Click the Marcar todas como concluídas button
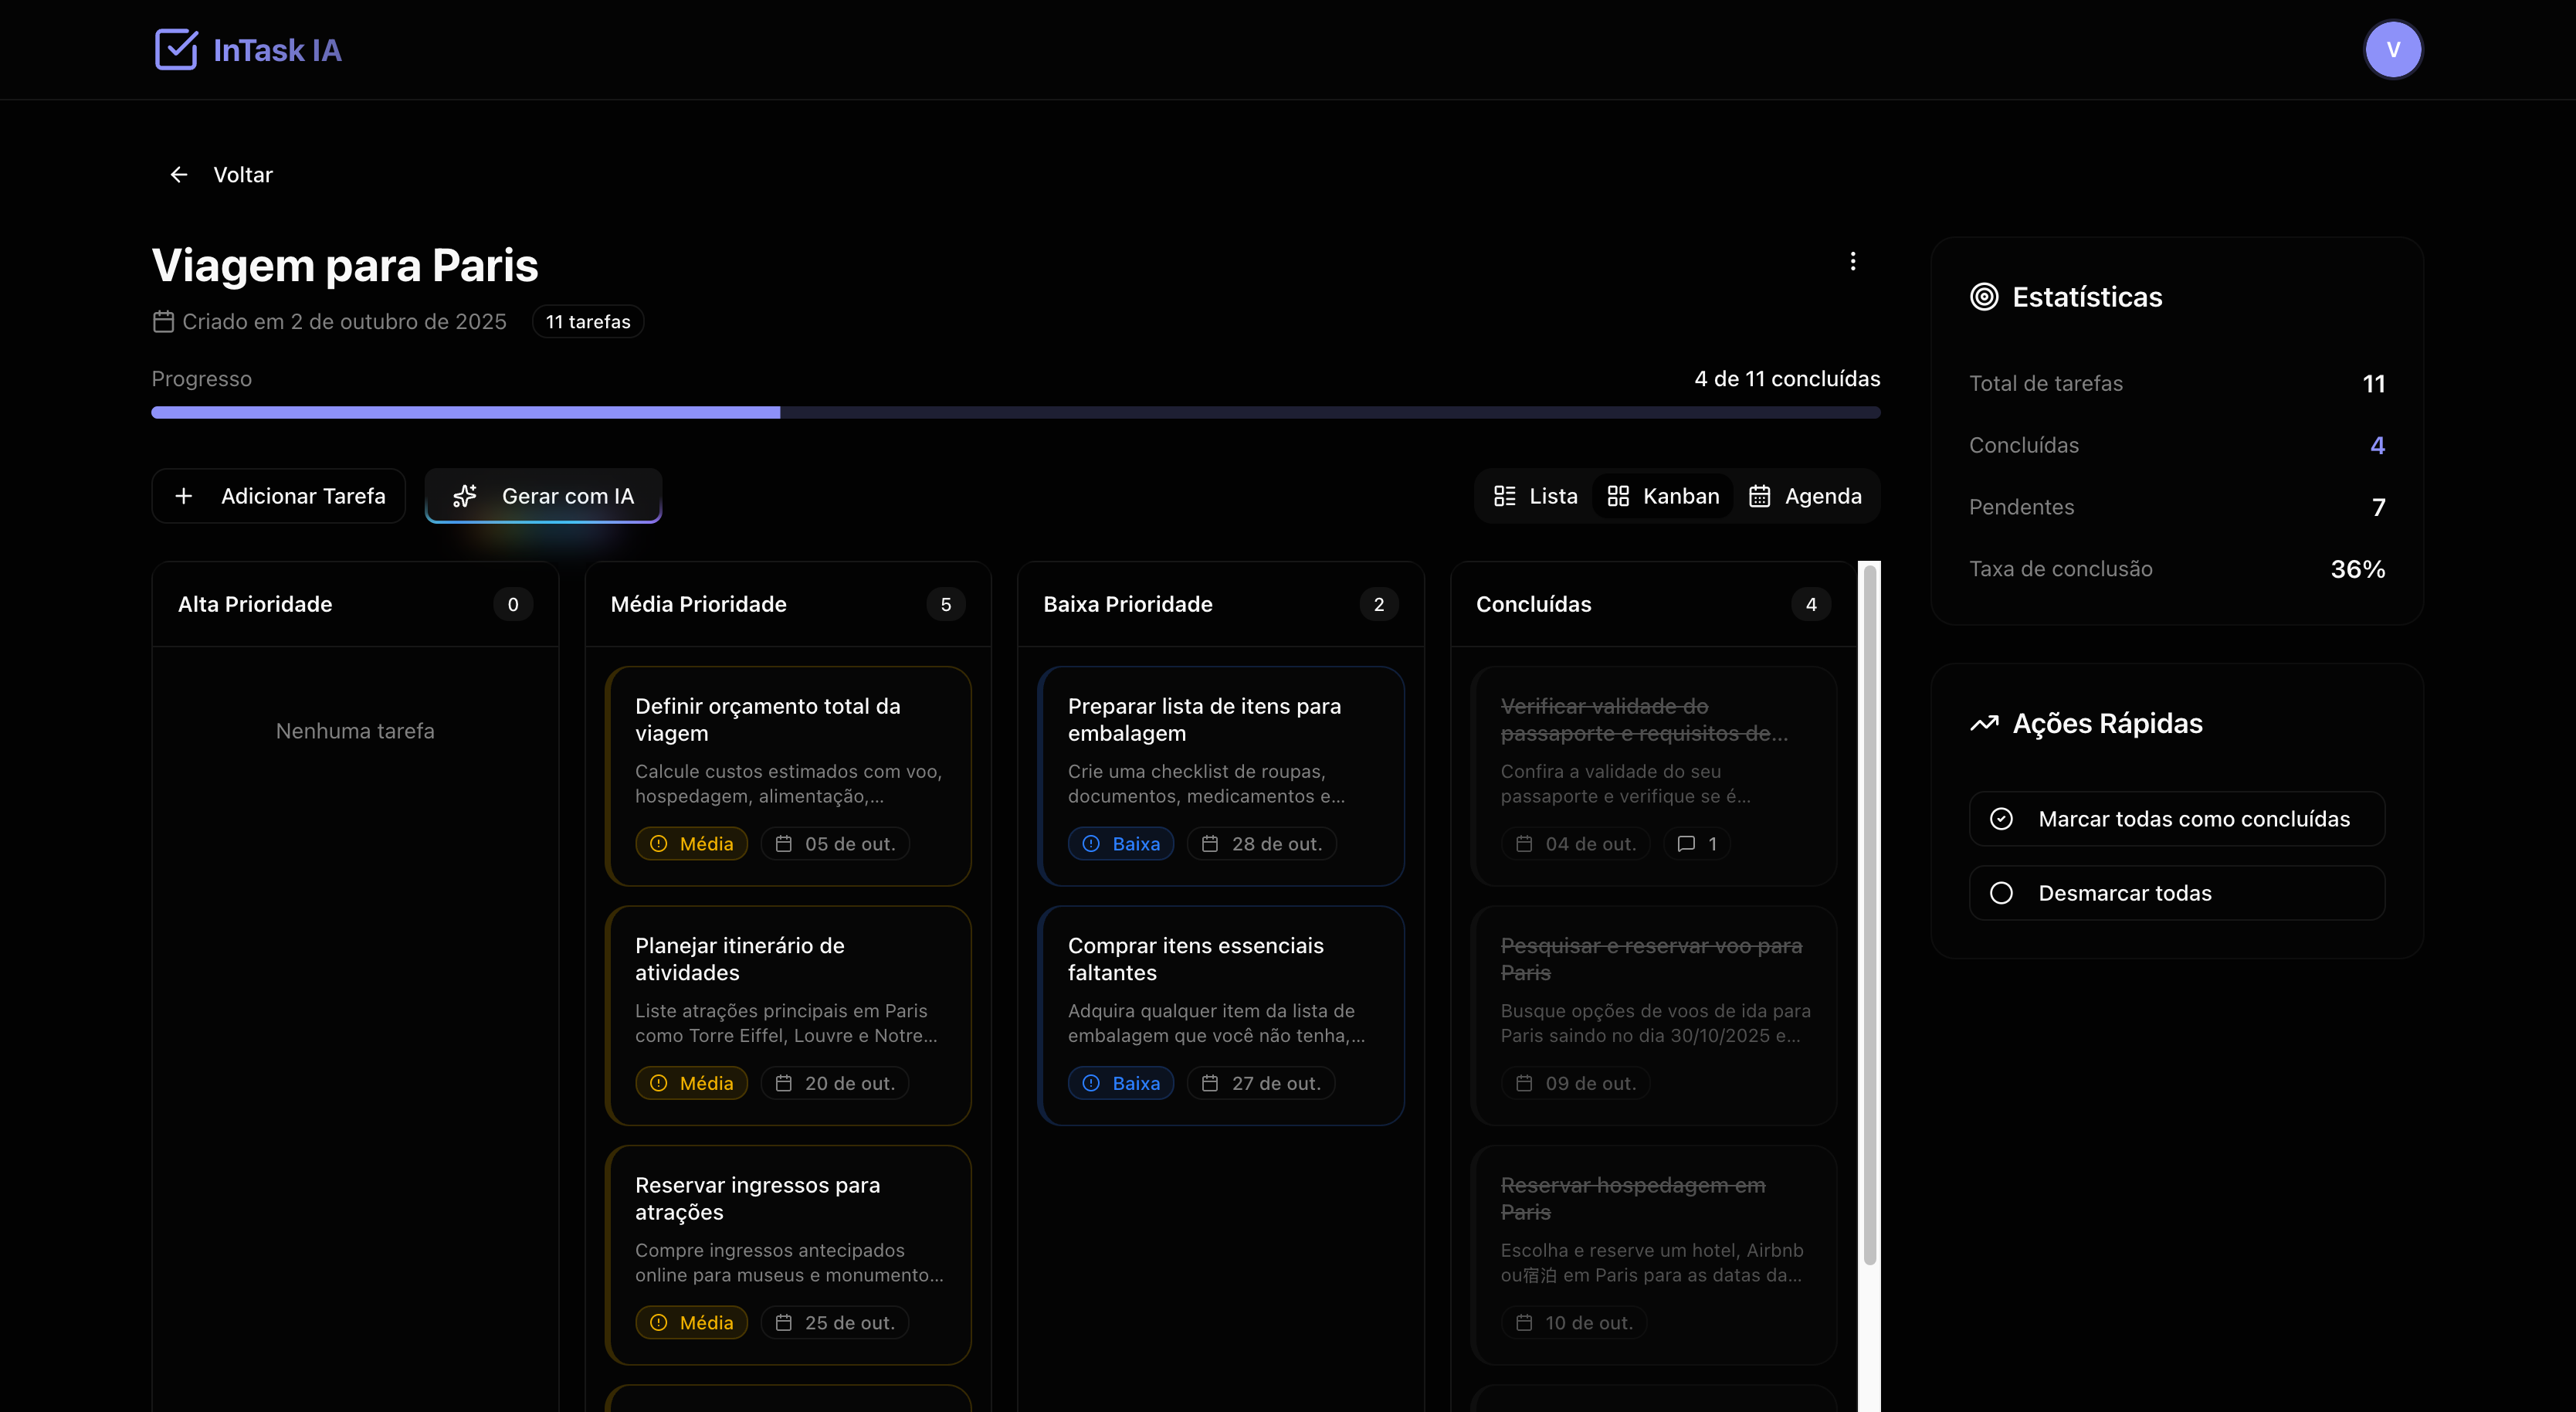Screen dimensions: 2576x1412 click(x=2176, y=819)
